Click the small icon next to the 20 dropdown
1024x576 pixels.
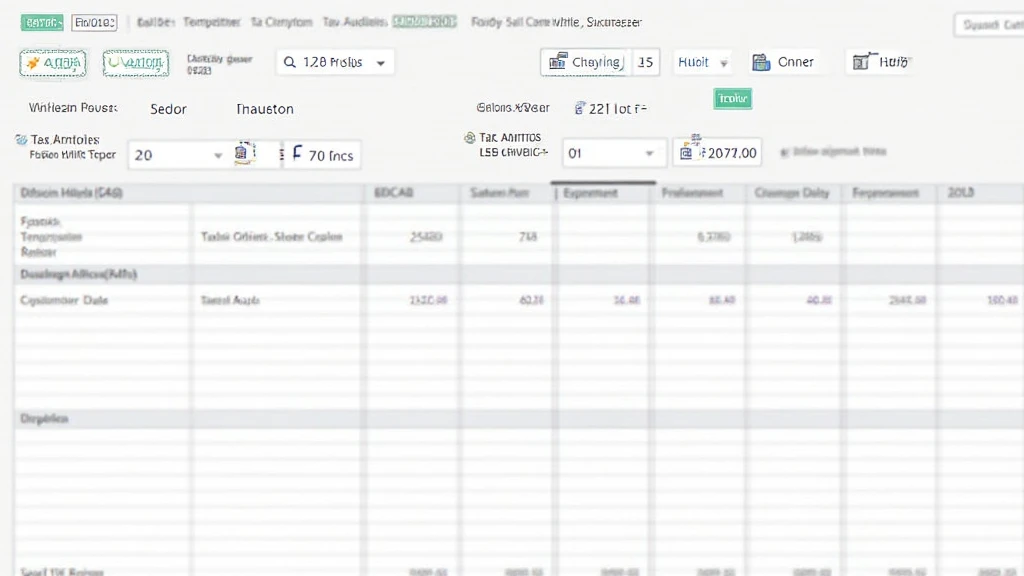click(x=243, y=154)
